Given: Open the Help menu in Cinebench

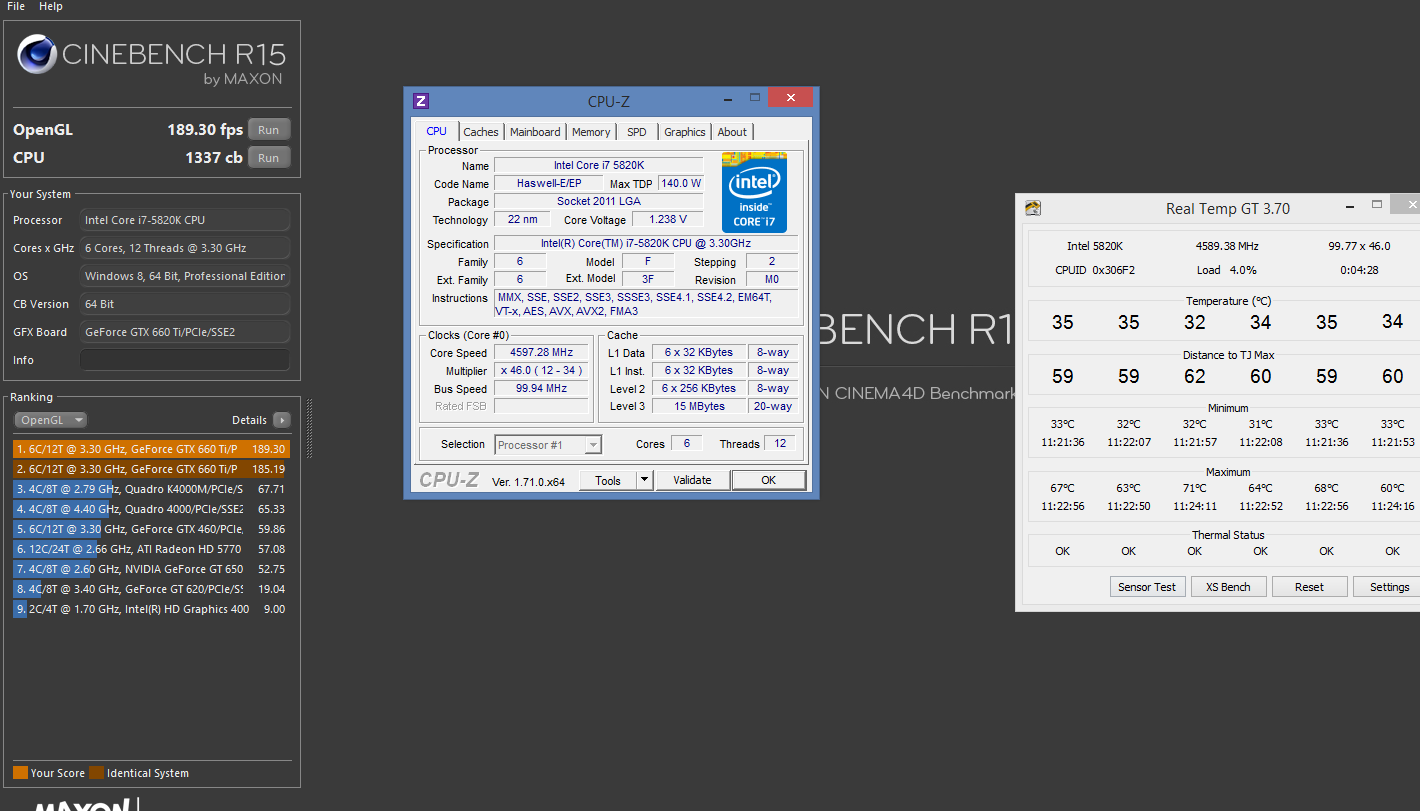Looking at the screenshot, I should [51, 6].
